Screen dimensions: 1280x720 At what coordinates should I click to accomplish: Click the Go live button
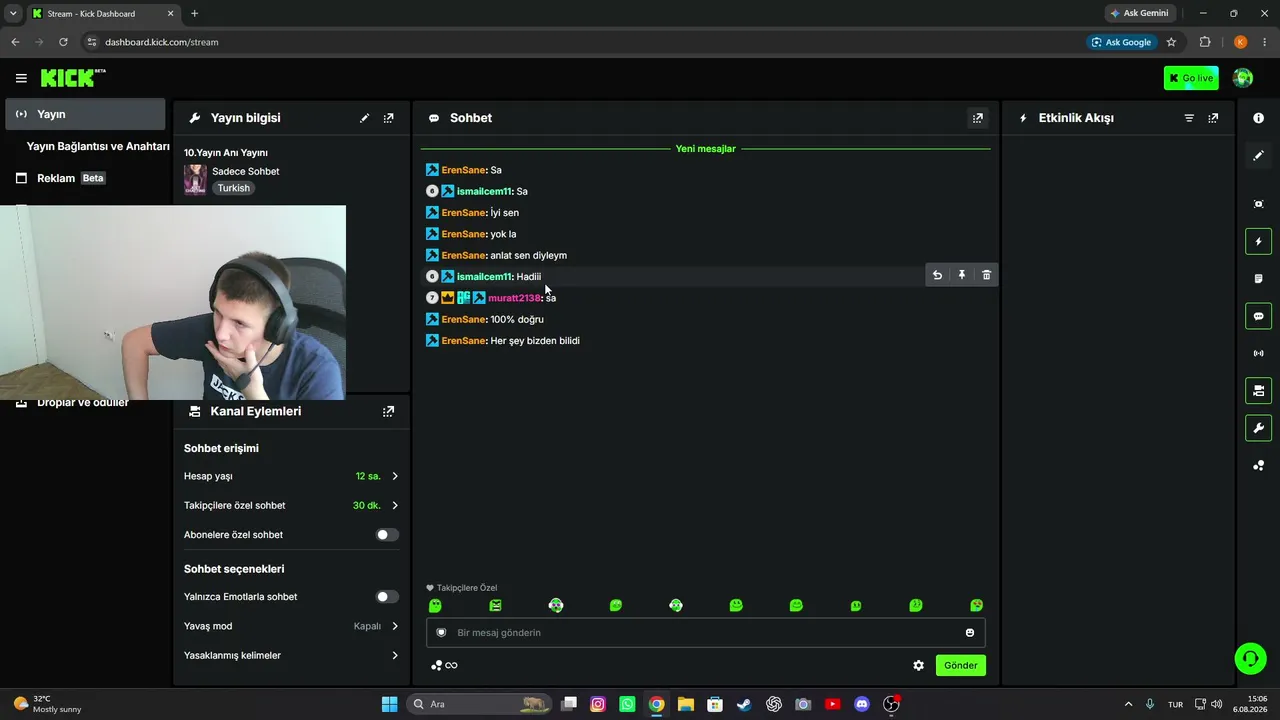1191,78
